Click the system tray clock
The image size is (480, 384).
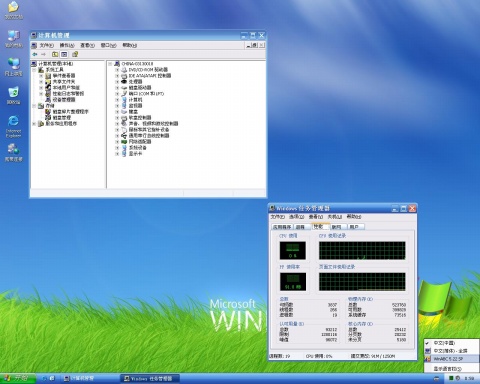point(469,379)
